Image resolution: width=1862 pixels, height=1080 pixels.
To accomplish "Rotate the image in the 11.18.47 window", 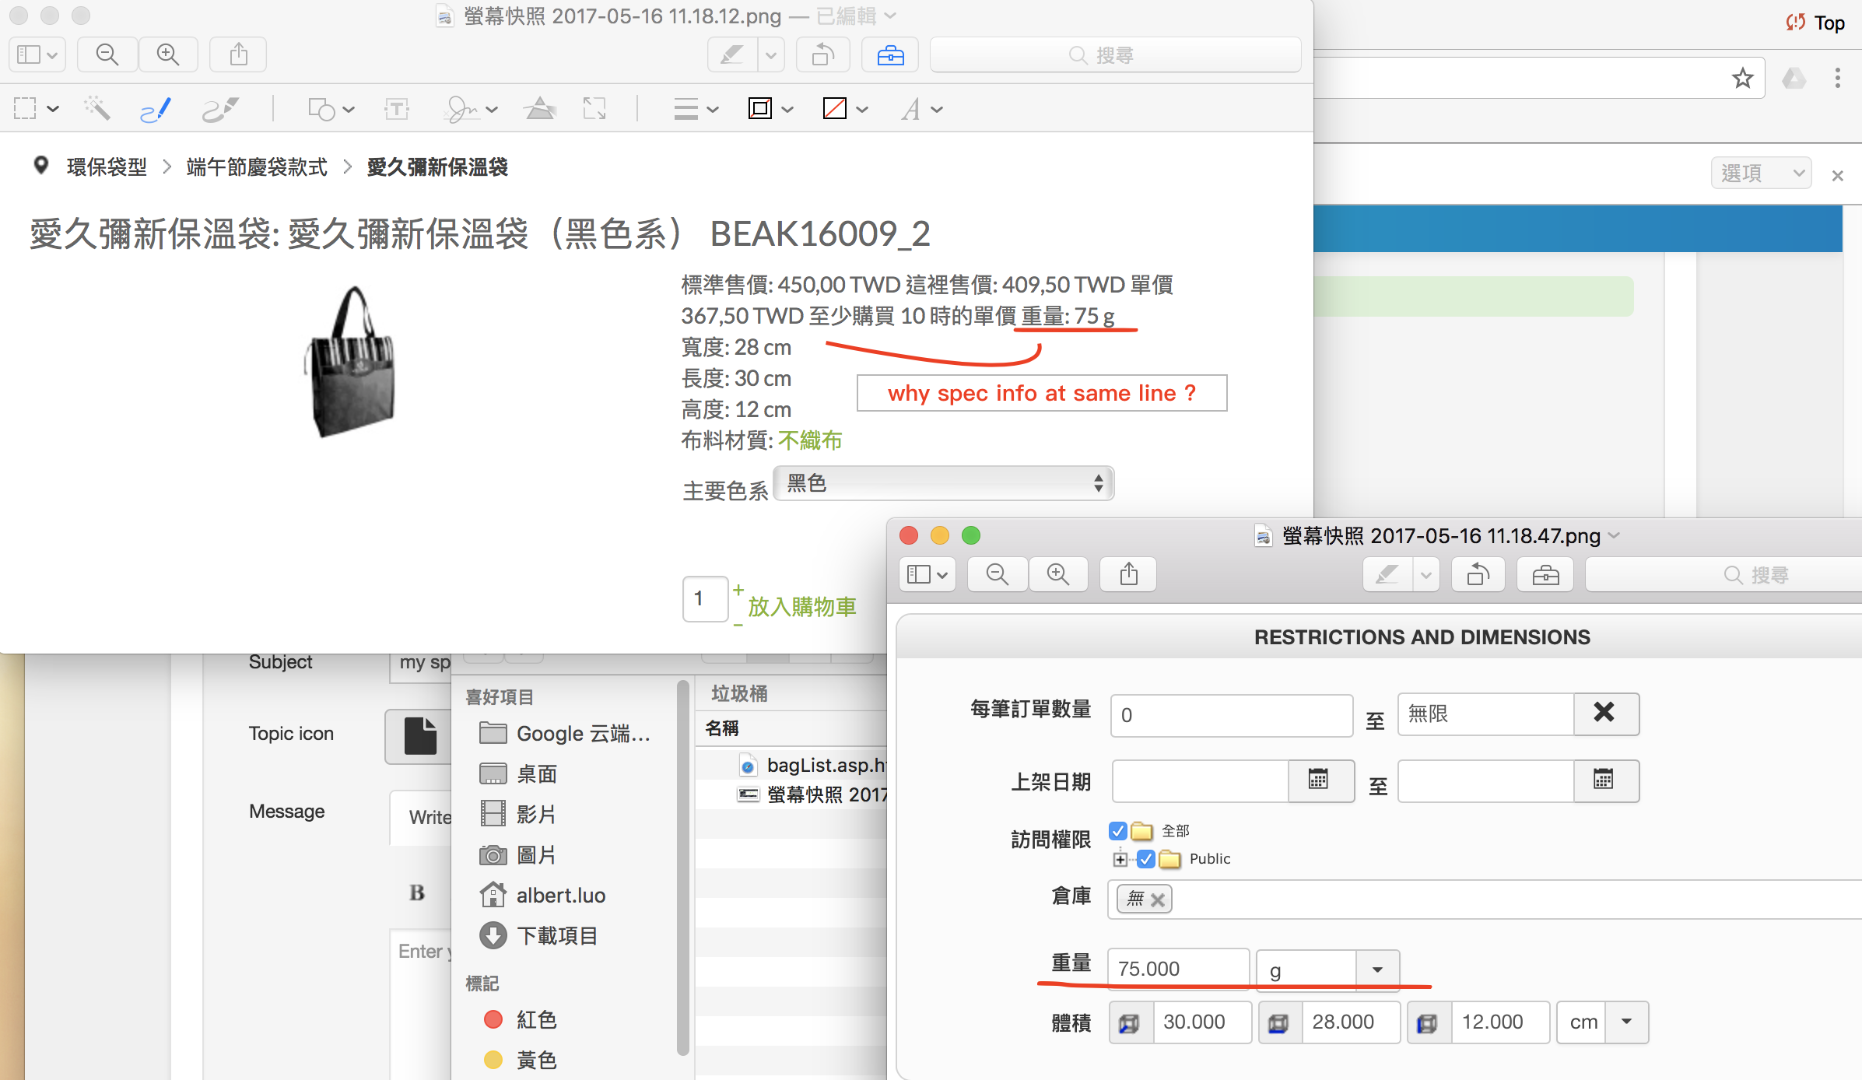I will point(1478,574).
